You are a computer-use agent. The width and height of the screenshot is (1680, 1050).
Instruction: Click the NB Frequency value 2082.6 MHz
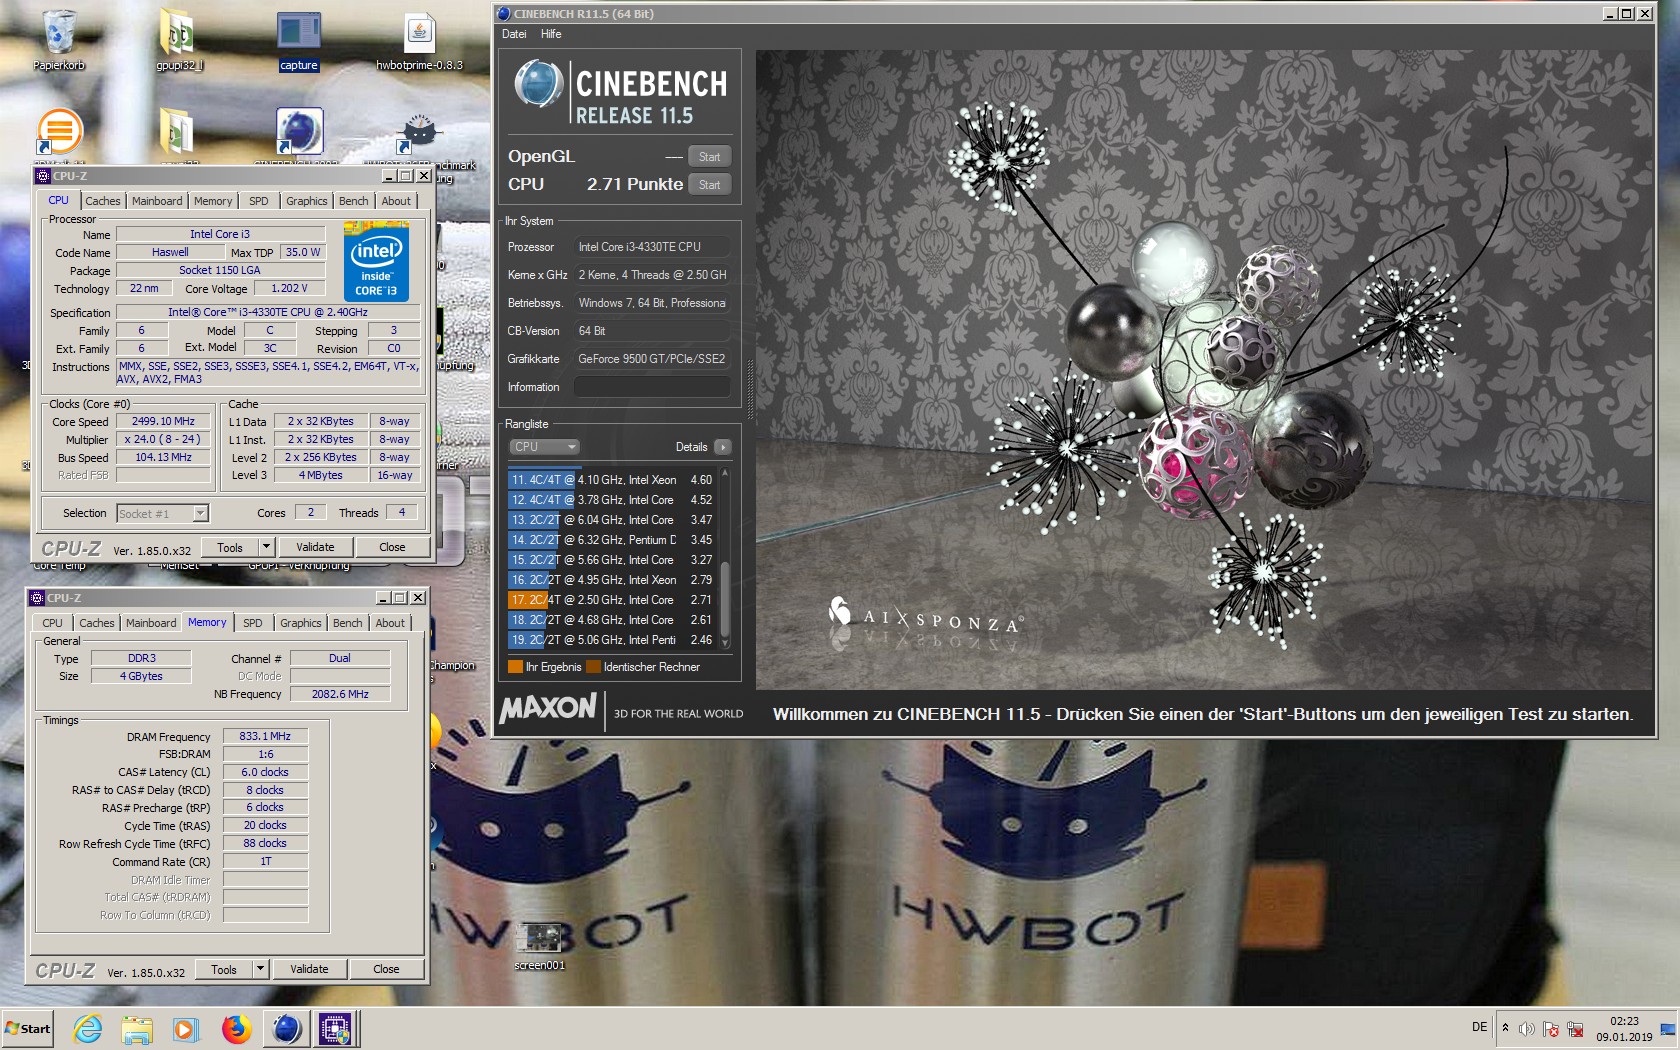(x=340, y=694)
